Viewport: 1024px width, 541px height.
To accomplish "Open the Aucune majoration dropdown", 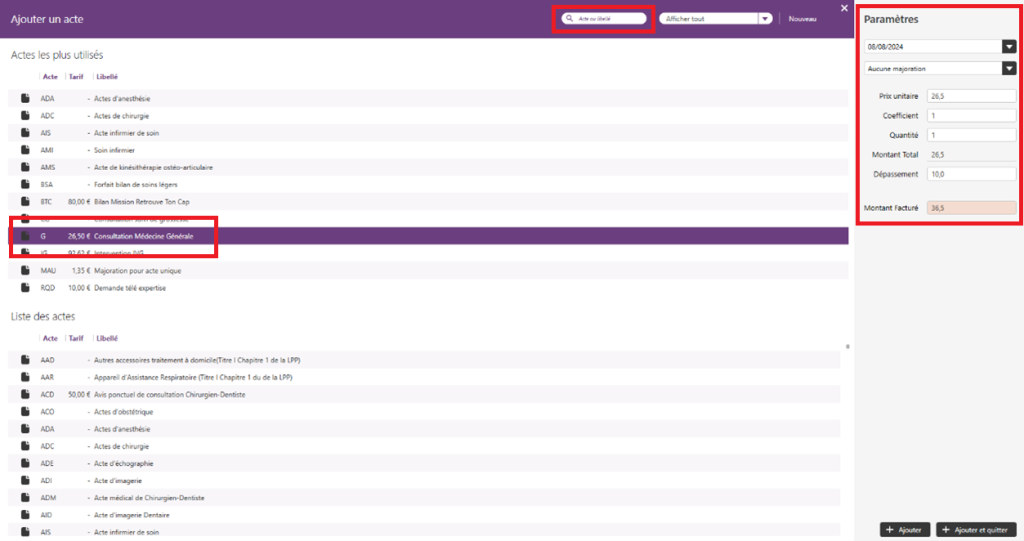I will click(x=1008, y=69).
